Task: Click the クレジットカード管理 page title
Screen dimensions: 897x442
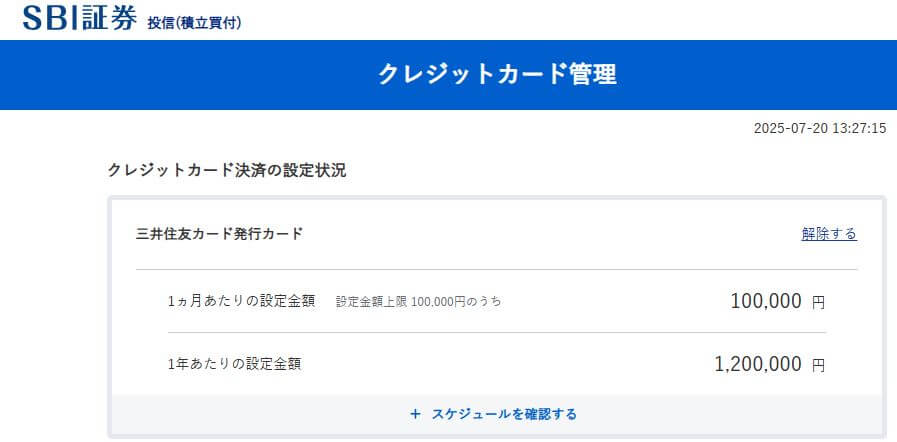Action: (x=497, y=75)
